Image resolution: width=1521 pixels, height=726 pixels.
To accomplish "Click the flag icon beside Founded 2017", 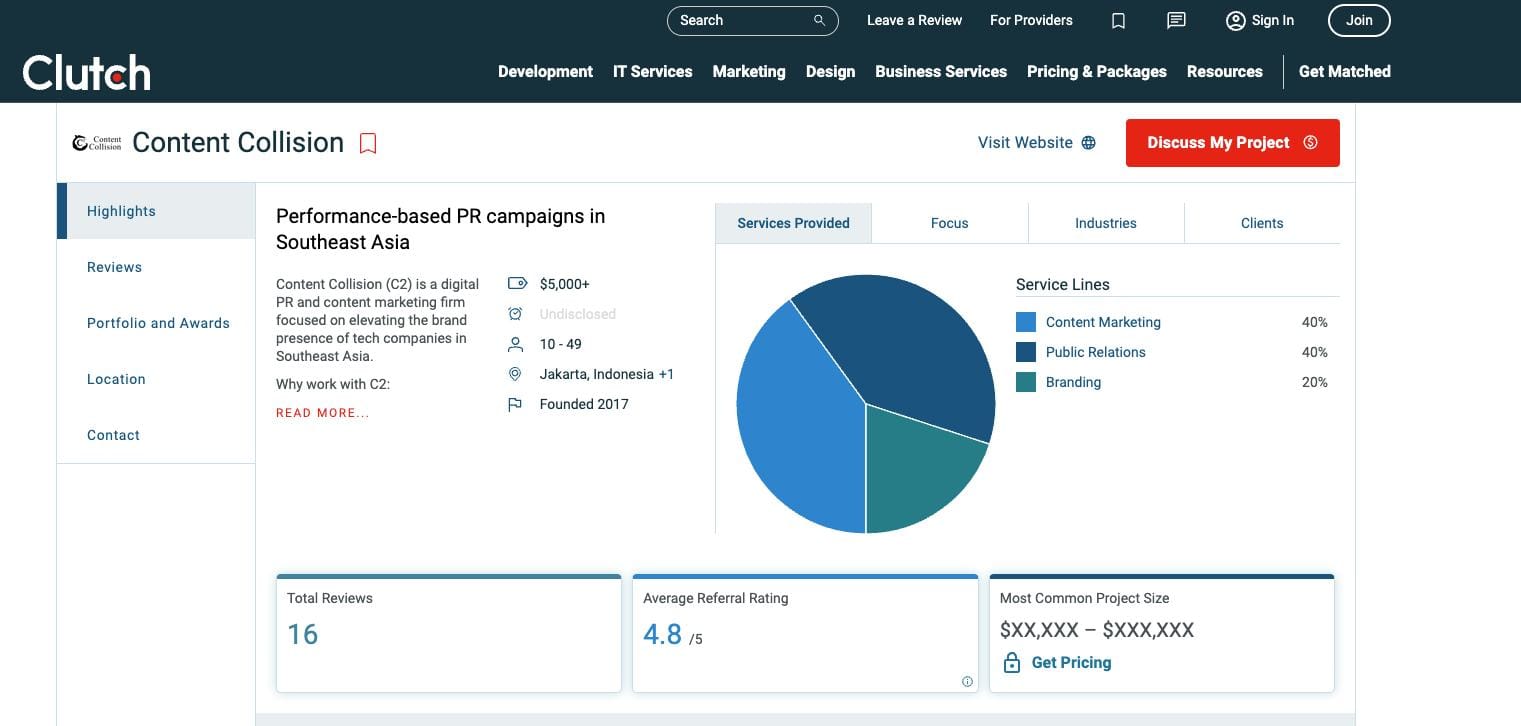I will click(x=515, y=404).
